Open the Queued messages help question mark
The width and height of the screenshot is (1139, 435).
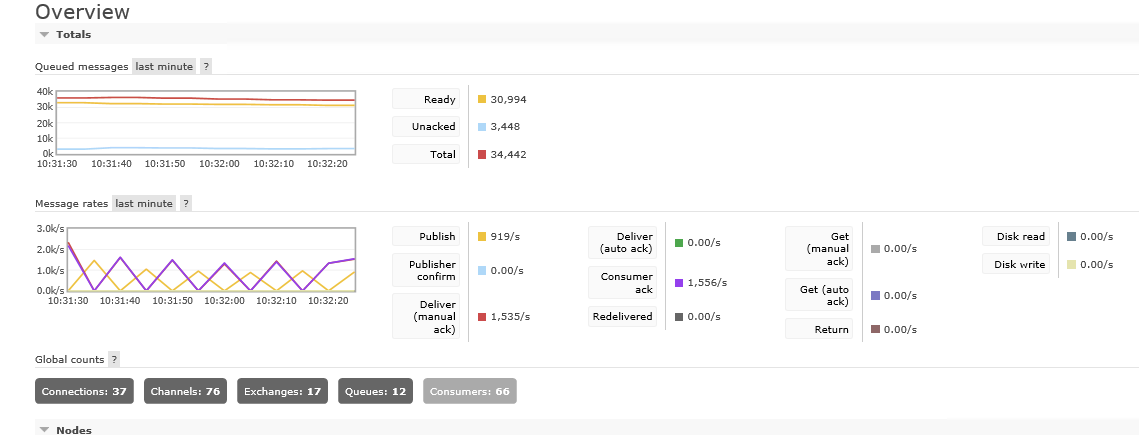click(x=206, y=66)
